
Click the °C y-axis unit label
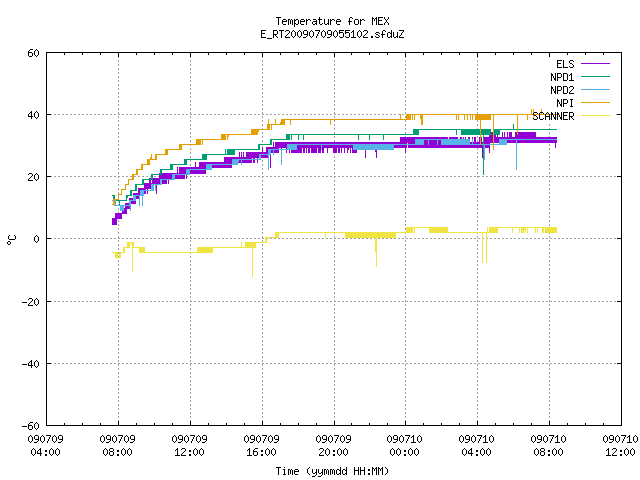pos(11,240)
